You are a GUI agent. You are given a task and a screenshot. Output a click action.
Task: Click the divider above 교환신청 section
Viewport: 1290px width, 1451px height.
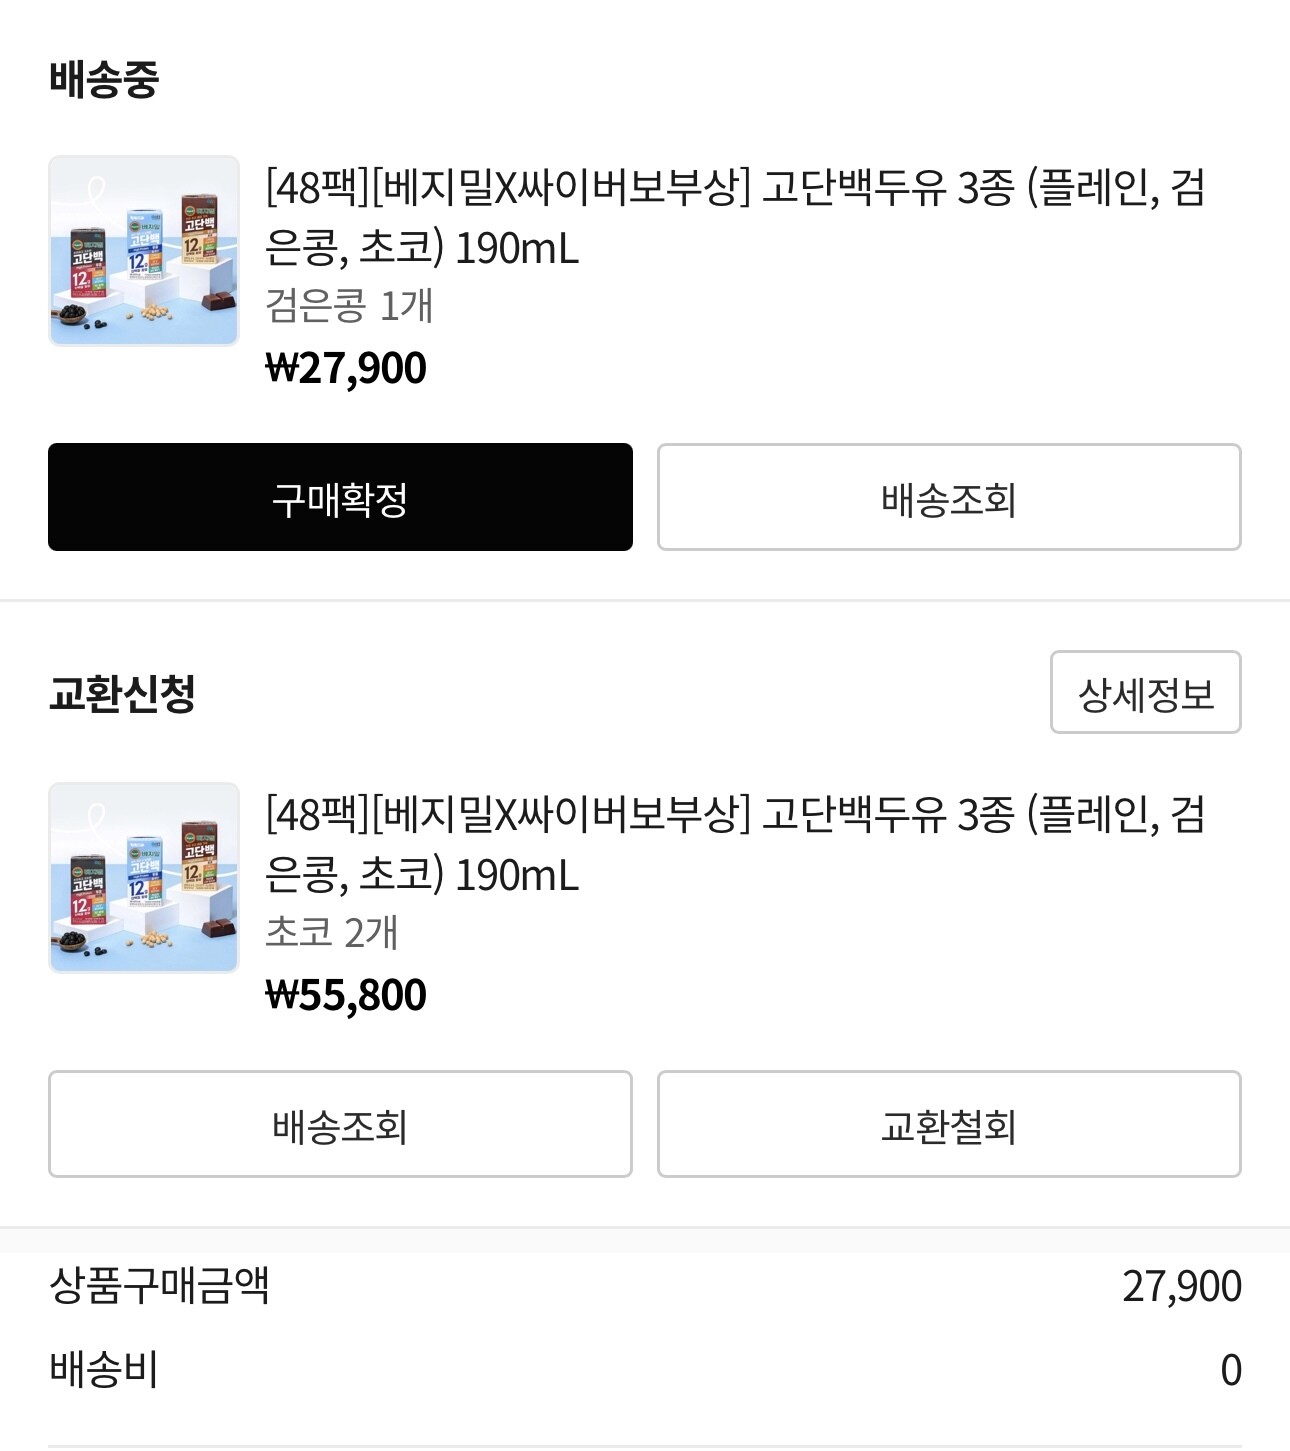pyautogui.click(x=645, y=601)
